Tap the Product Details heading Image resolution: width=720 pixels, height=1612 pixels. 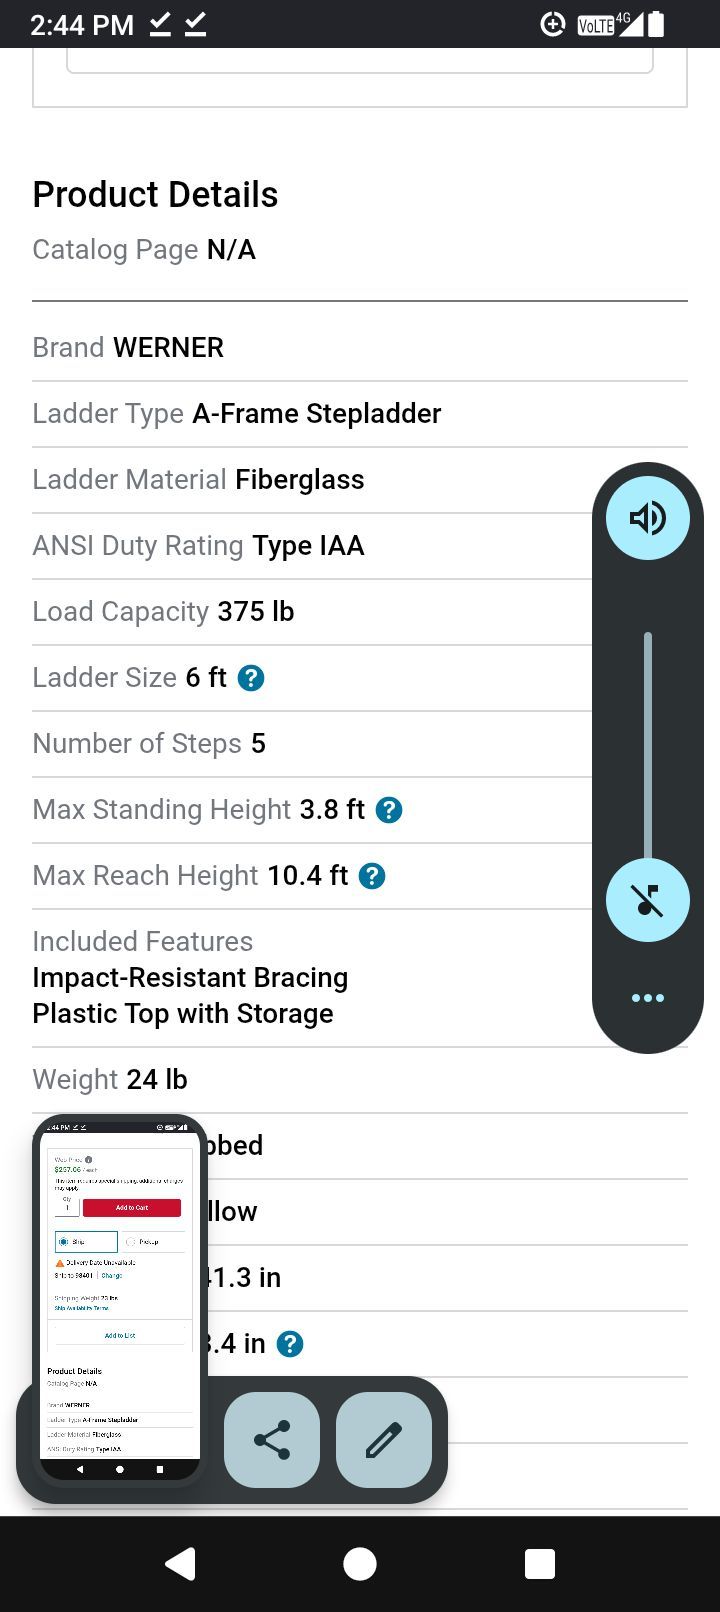coord(155,195)
